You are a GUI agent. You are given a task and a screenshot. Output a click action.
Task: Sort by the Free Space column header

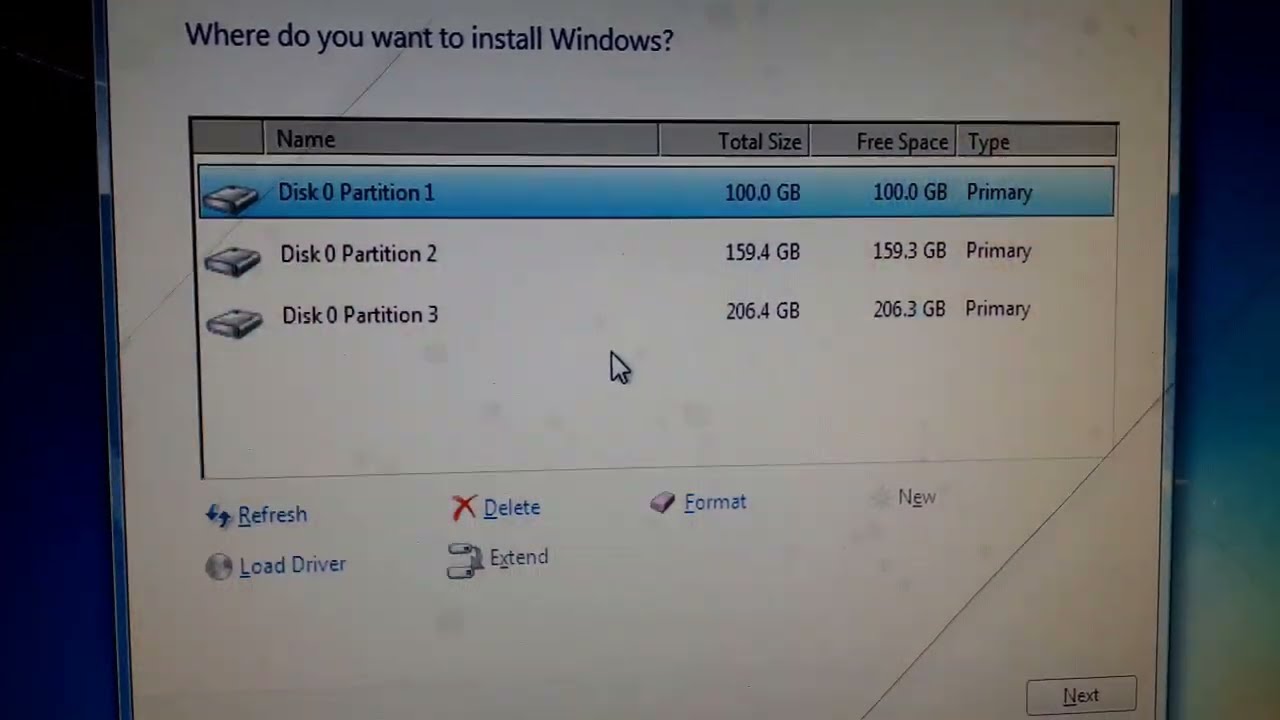(x=883, y=142)
